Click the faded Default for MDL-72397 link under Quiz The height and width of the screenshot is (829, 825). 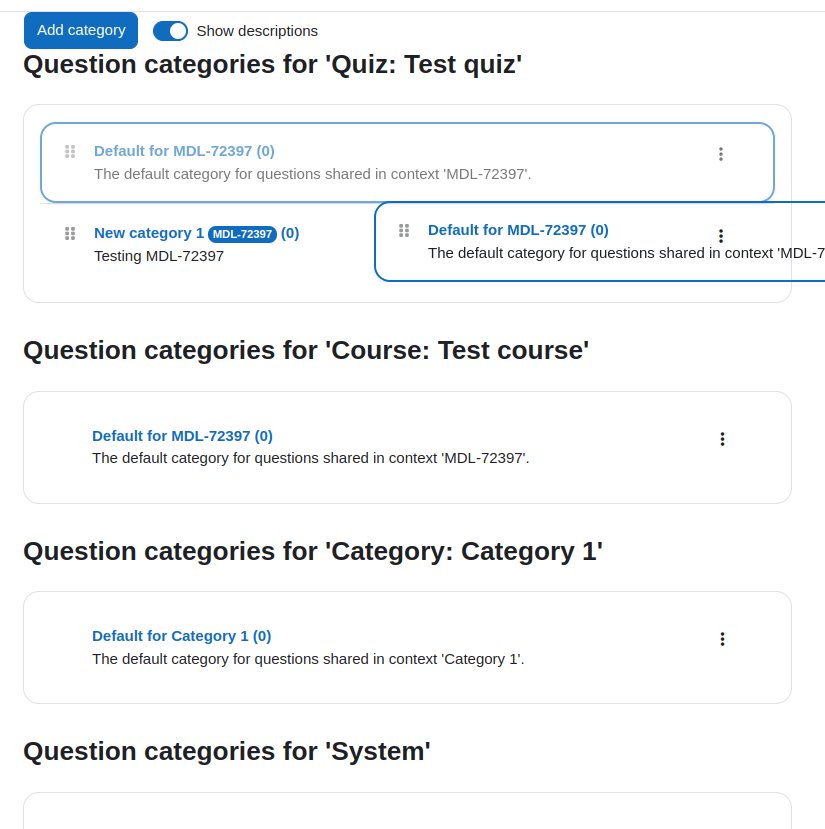184,151
